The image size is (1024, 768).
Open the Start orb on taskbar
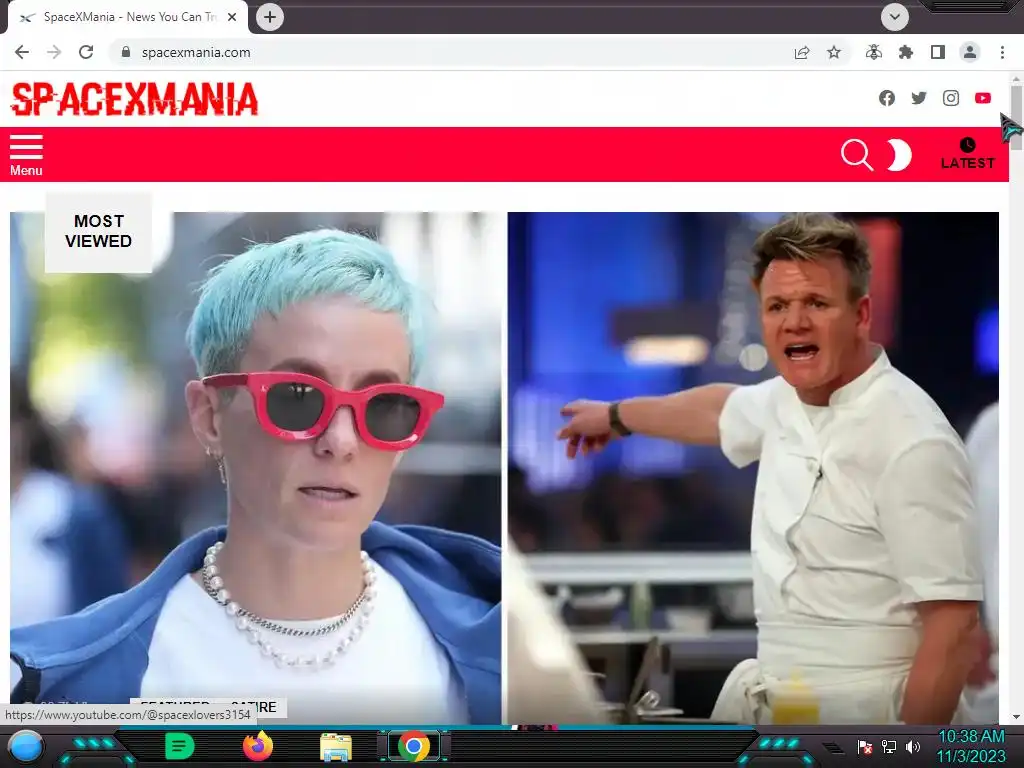[26, 746]
